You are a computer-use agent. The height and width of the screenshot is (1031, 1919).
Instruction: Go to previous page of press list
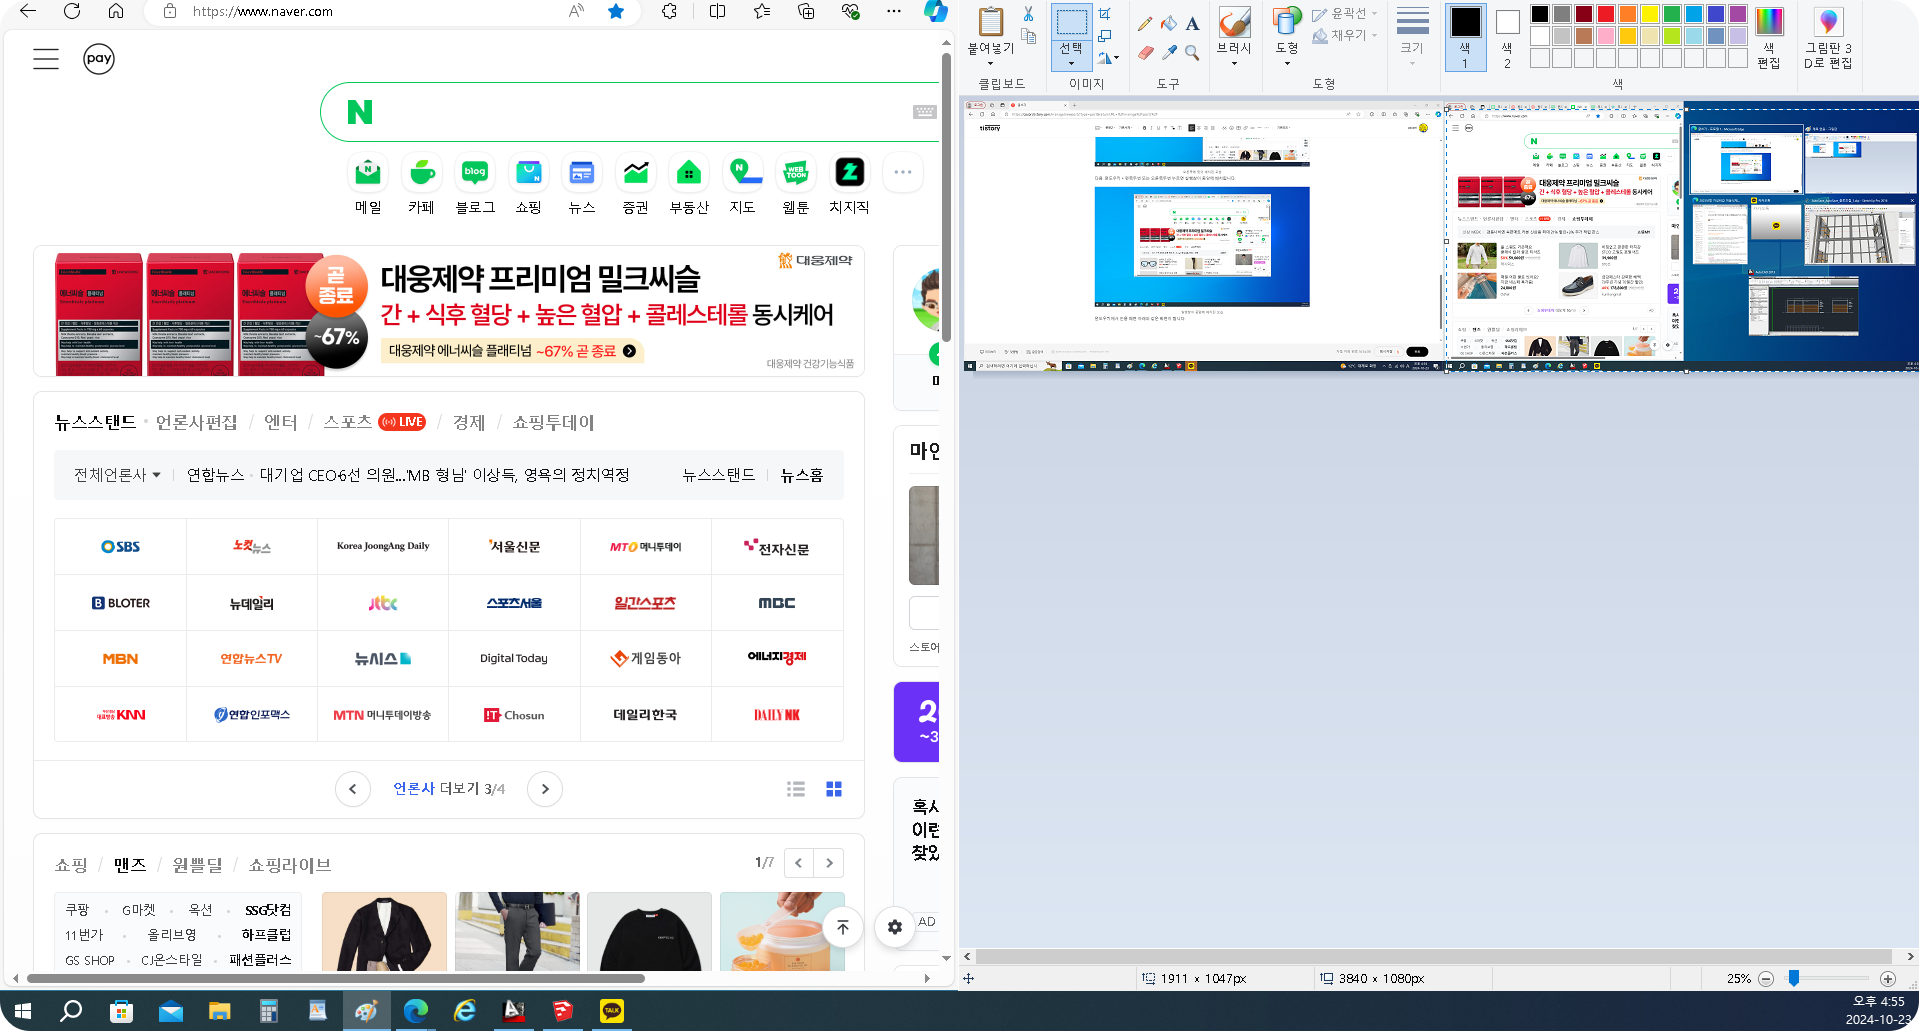pyautogui.click(x=353, y=789)
